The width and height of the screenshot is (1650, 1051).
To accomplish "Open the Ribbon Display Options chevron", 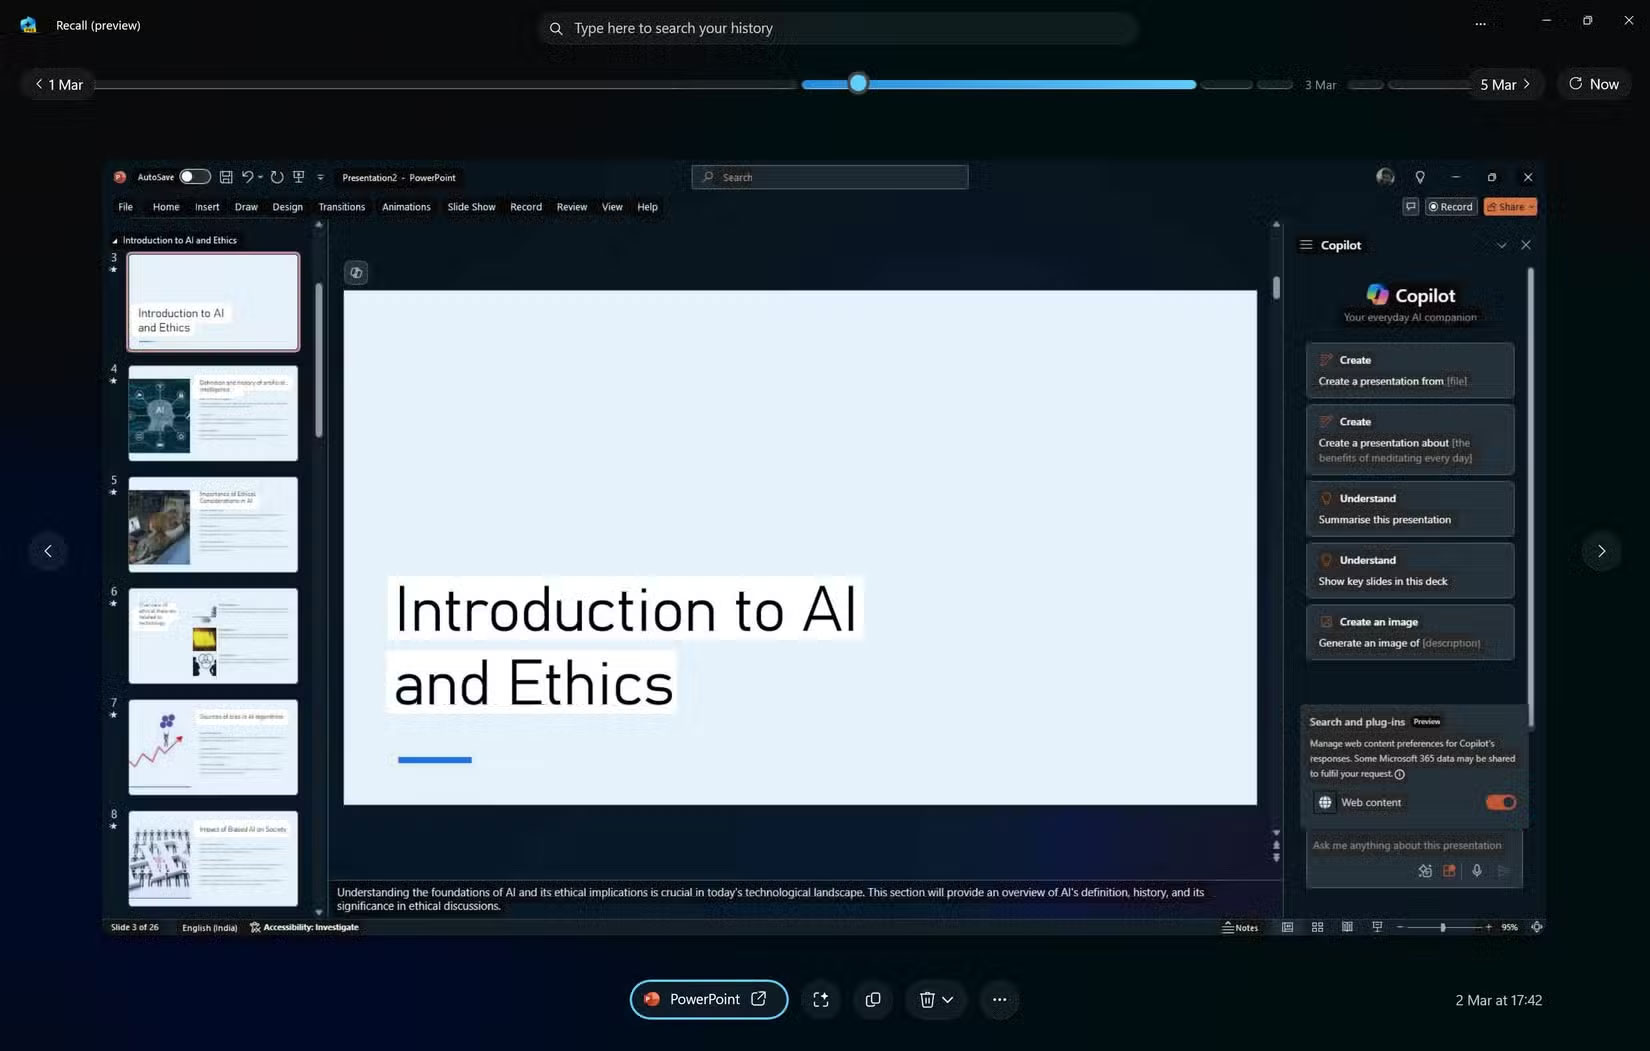I will pyautogui.click(x=320, y=177).
